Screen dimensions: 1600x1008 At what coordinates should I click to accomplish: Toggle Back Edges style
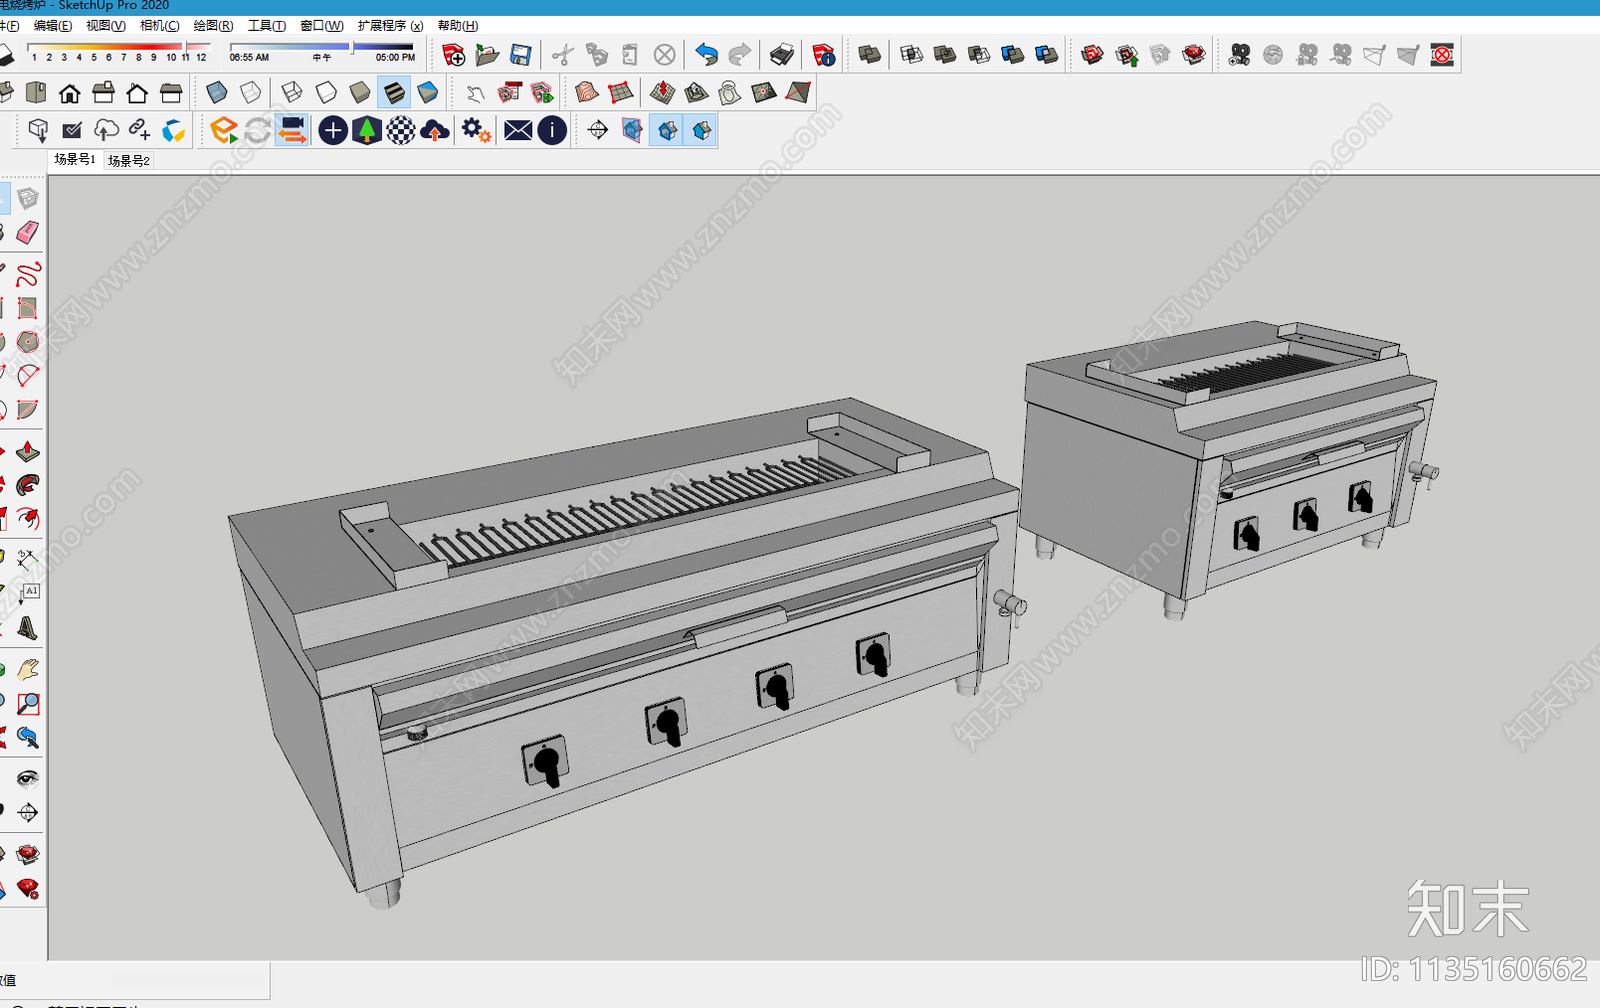(x=250, y=93)
